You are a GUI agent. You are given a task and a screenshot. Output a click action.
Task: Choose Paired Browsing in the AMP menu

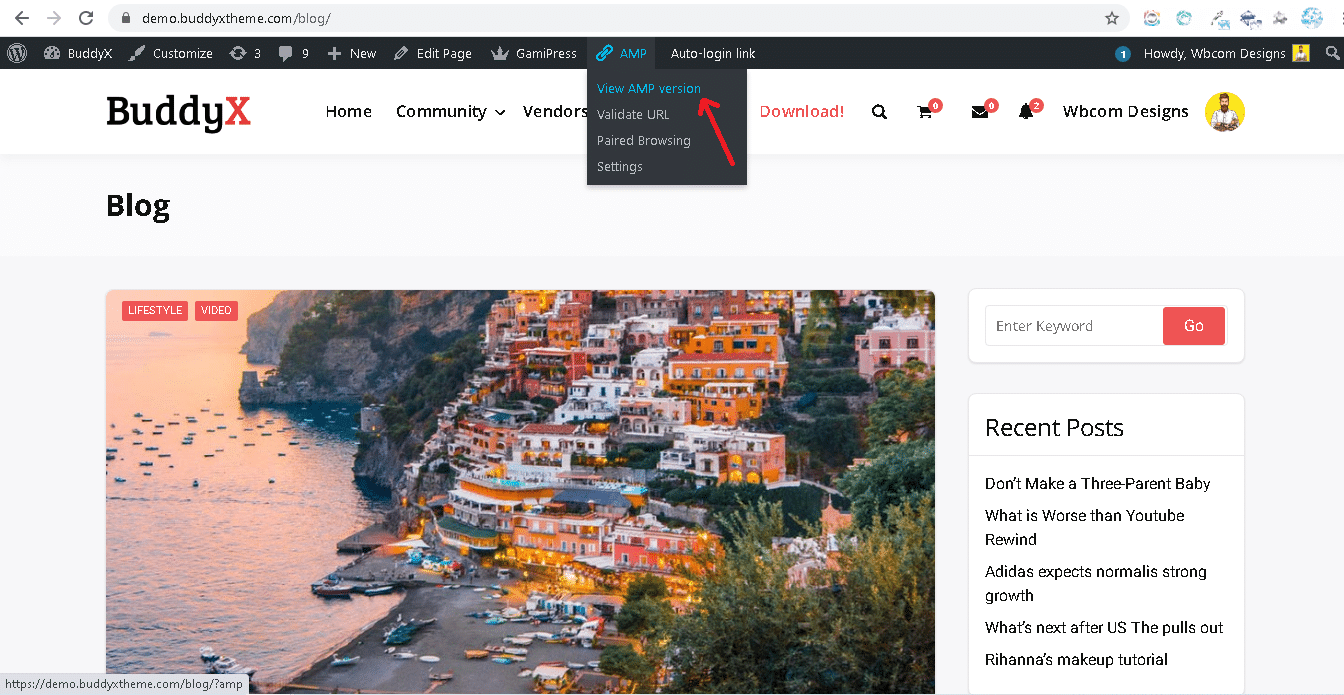coord(644,140)
